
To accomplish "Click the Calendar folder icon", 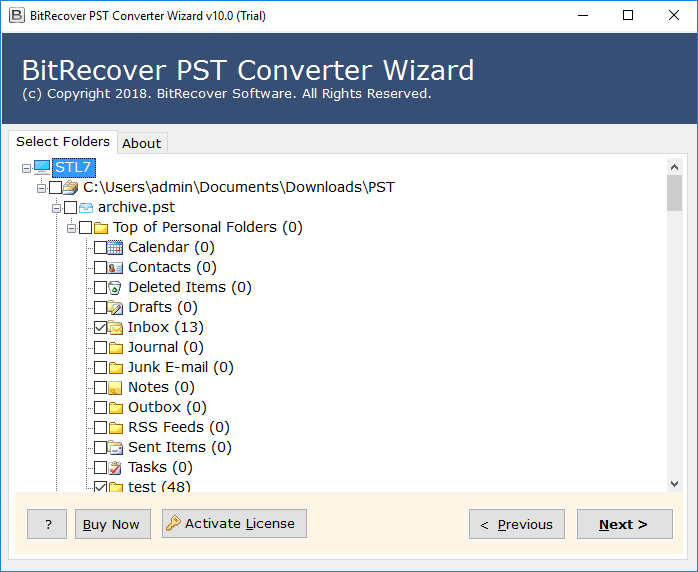I will [115, 247].
